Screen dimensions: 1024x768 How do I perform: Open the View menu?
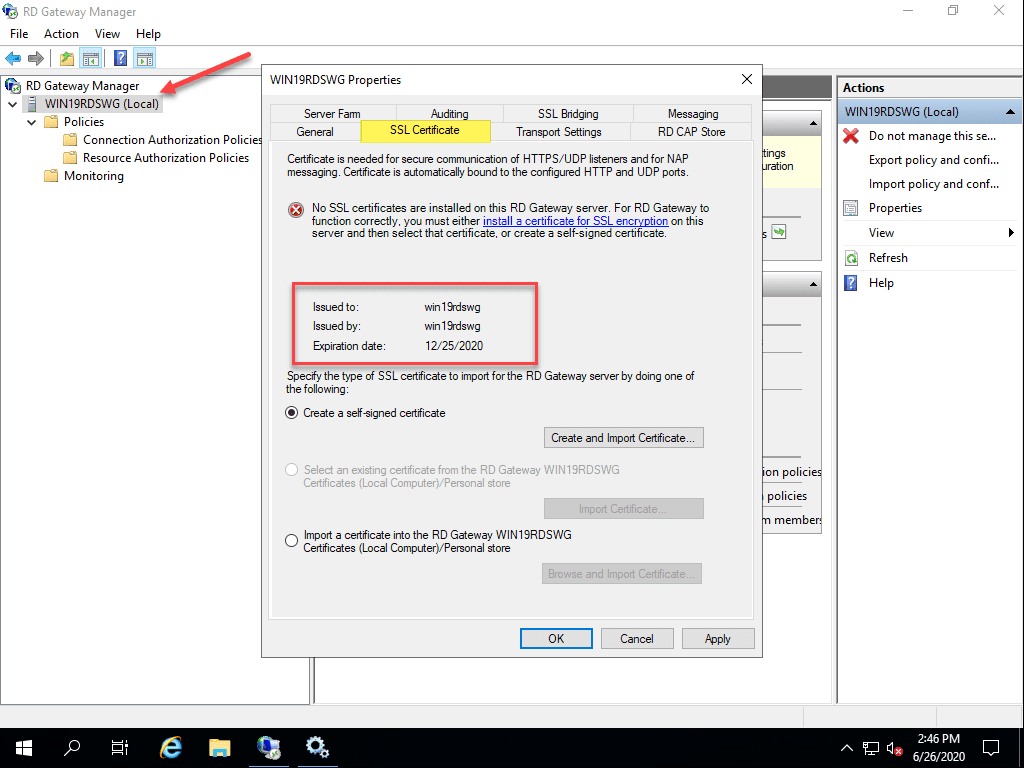107,34
